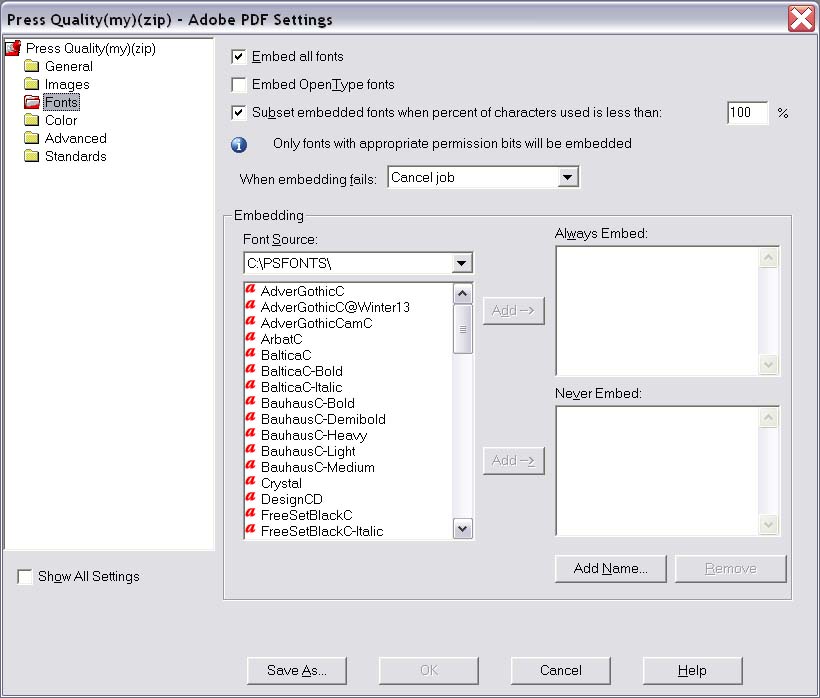This screenshot has height=698, width=820.
Task: Select the Fonts settings category
Action: [61, 102]
